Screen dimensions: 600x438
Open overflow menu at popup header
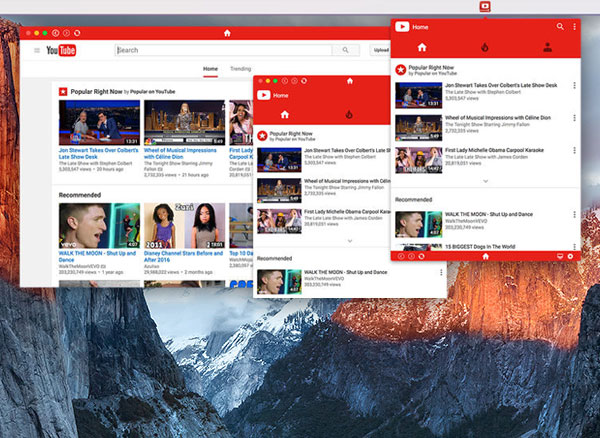pyautogui.click(x=574, y=27)
